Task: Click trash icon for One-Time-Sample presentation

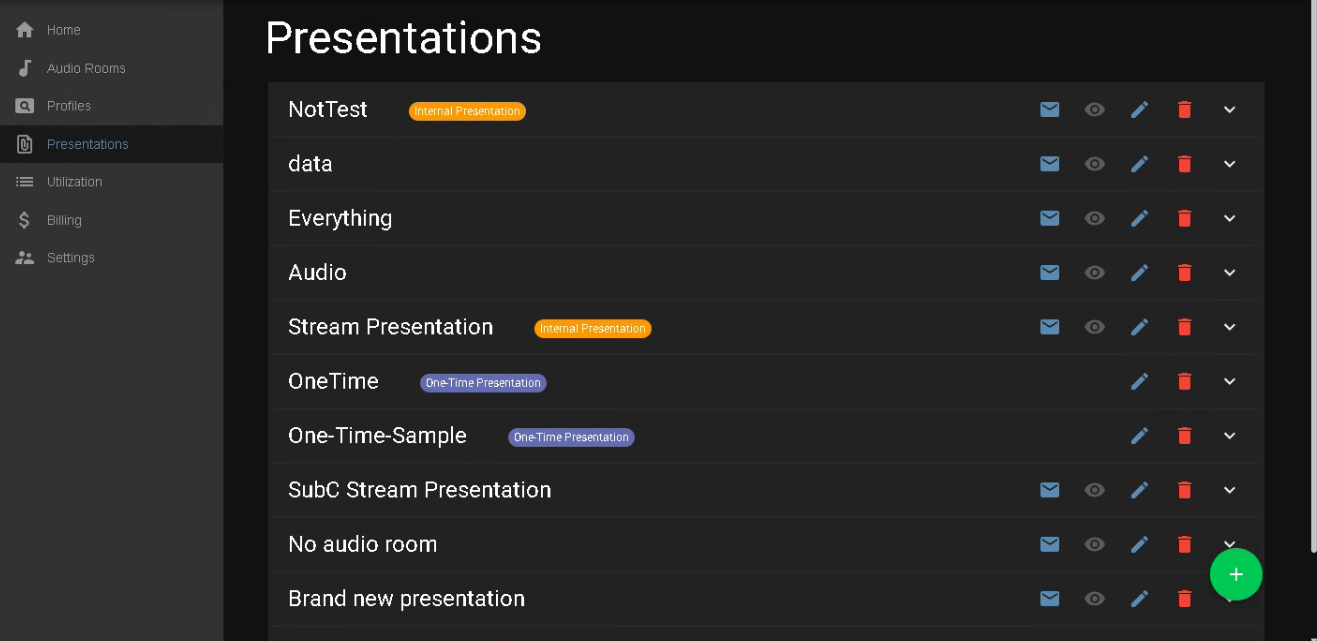Action: tap(1185, 435)
